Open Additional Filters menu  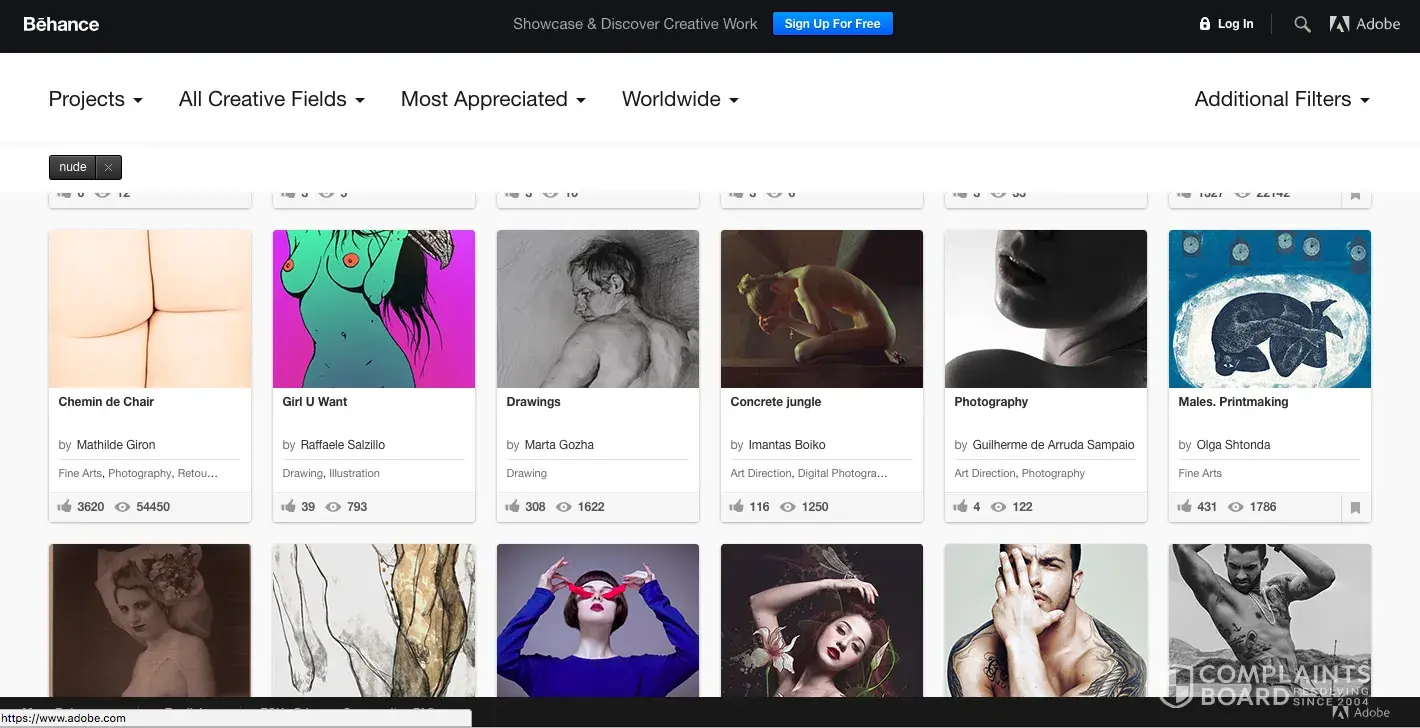click(1282, 99)
